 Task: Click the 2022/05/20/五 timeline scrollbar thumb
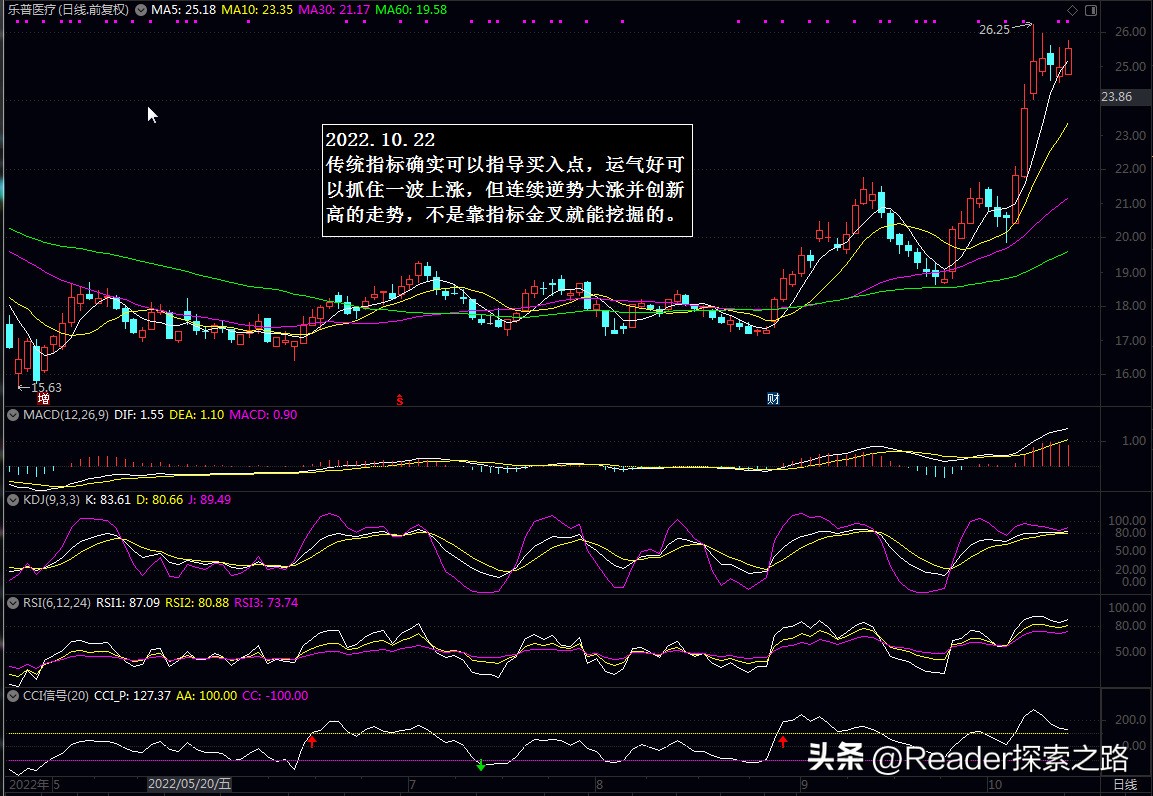189,784
